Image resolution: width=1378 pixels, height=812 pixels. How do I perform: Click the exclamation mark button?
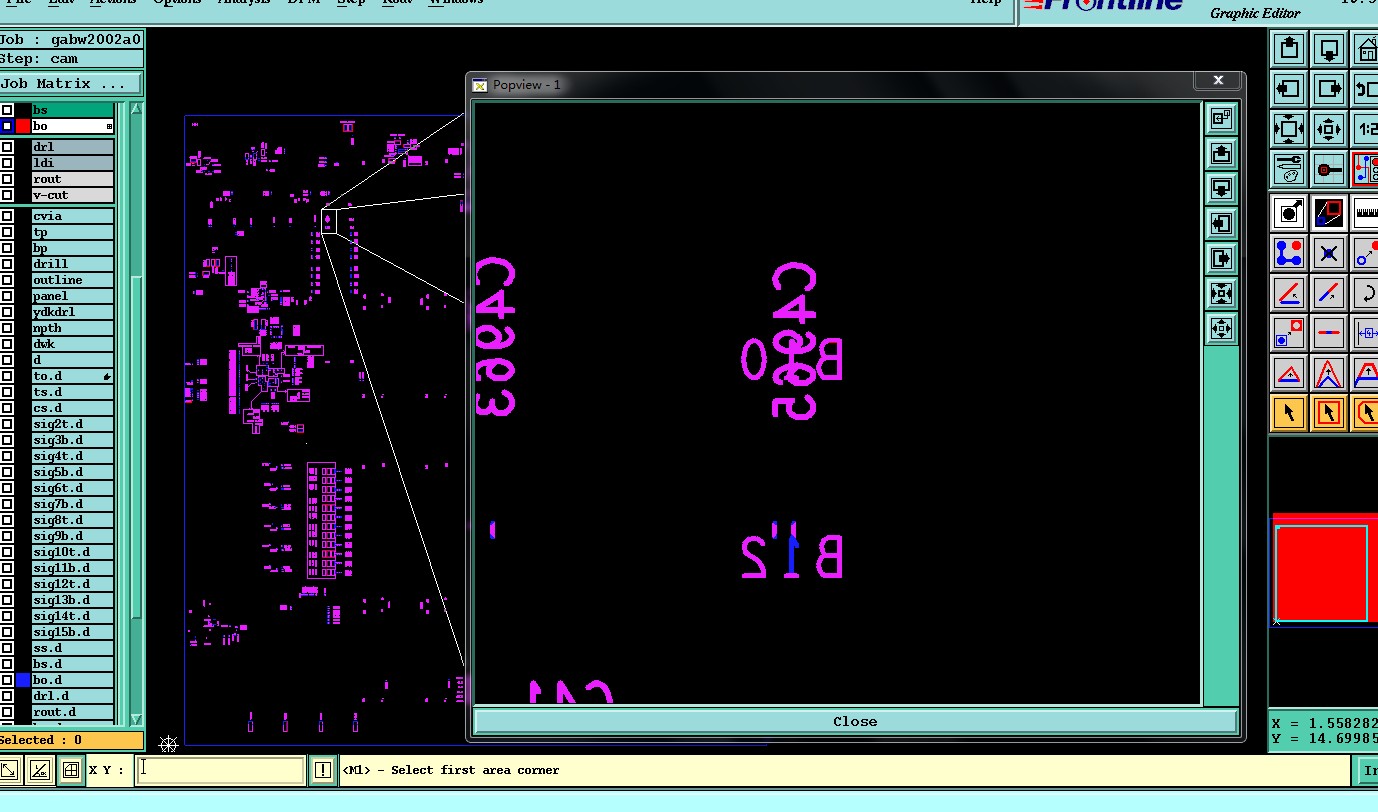point(323,770)
